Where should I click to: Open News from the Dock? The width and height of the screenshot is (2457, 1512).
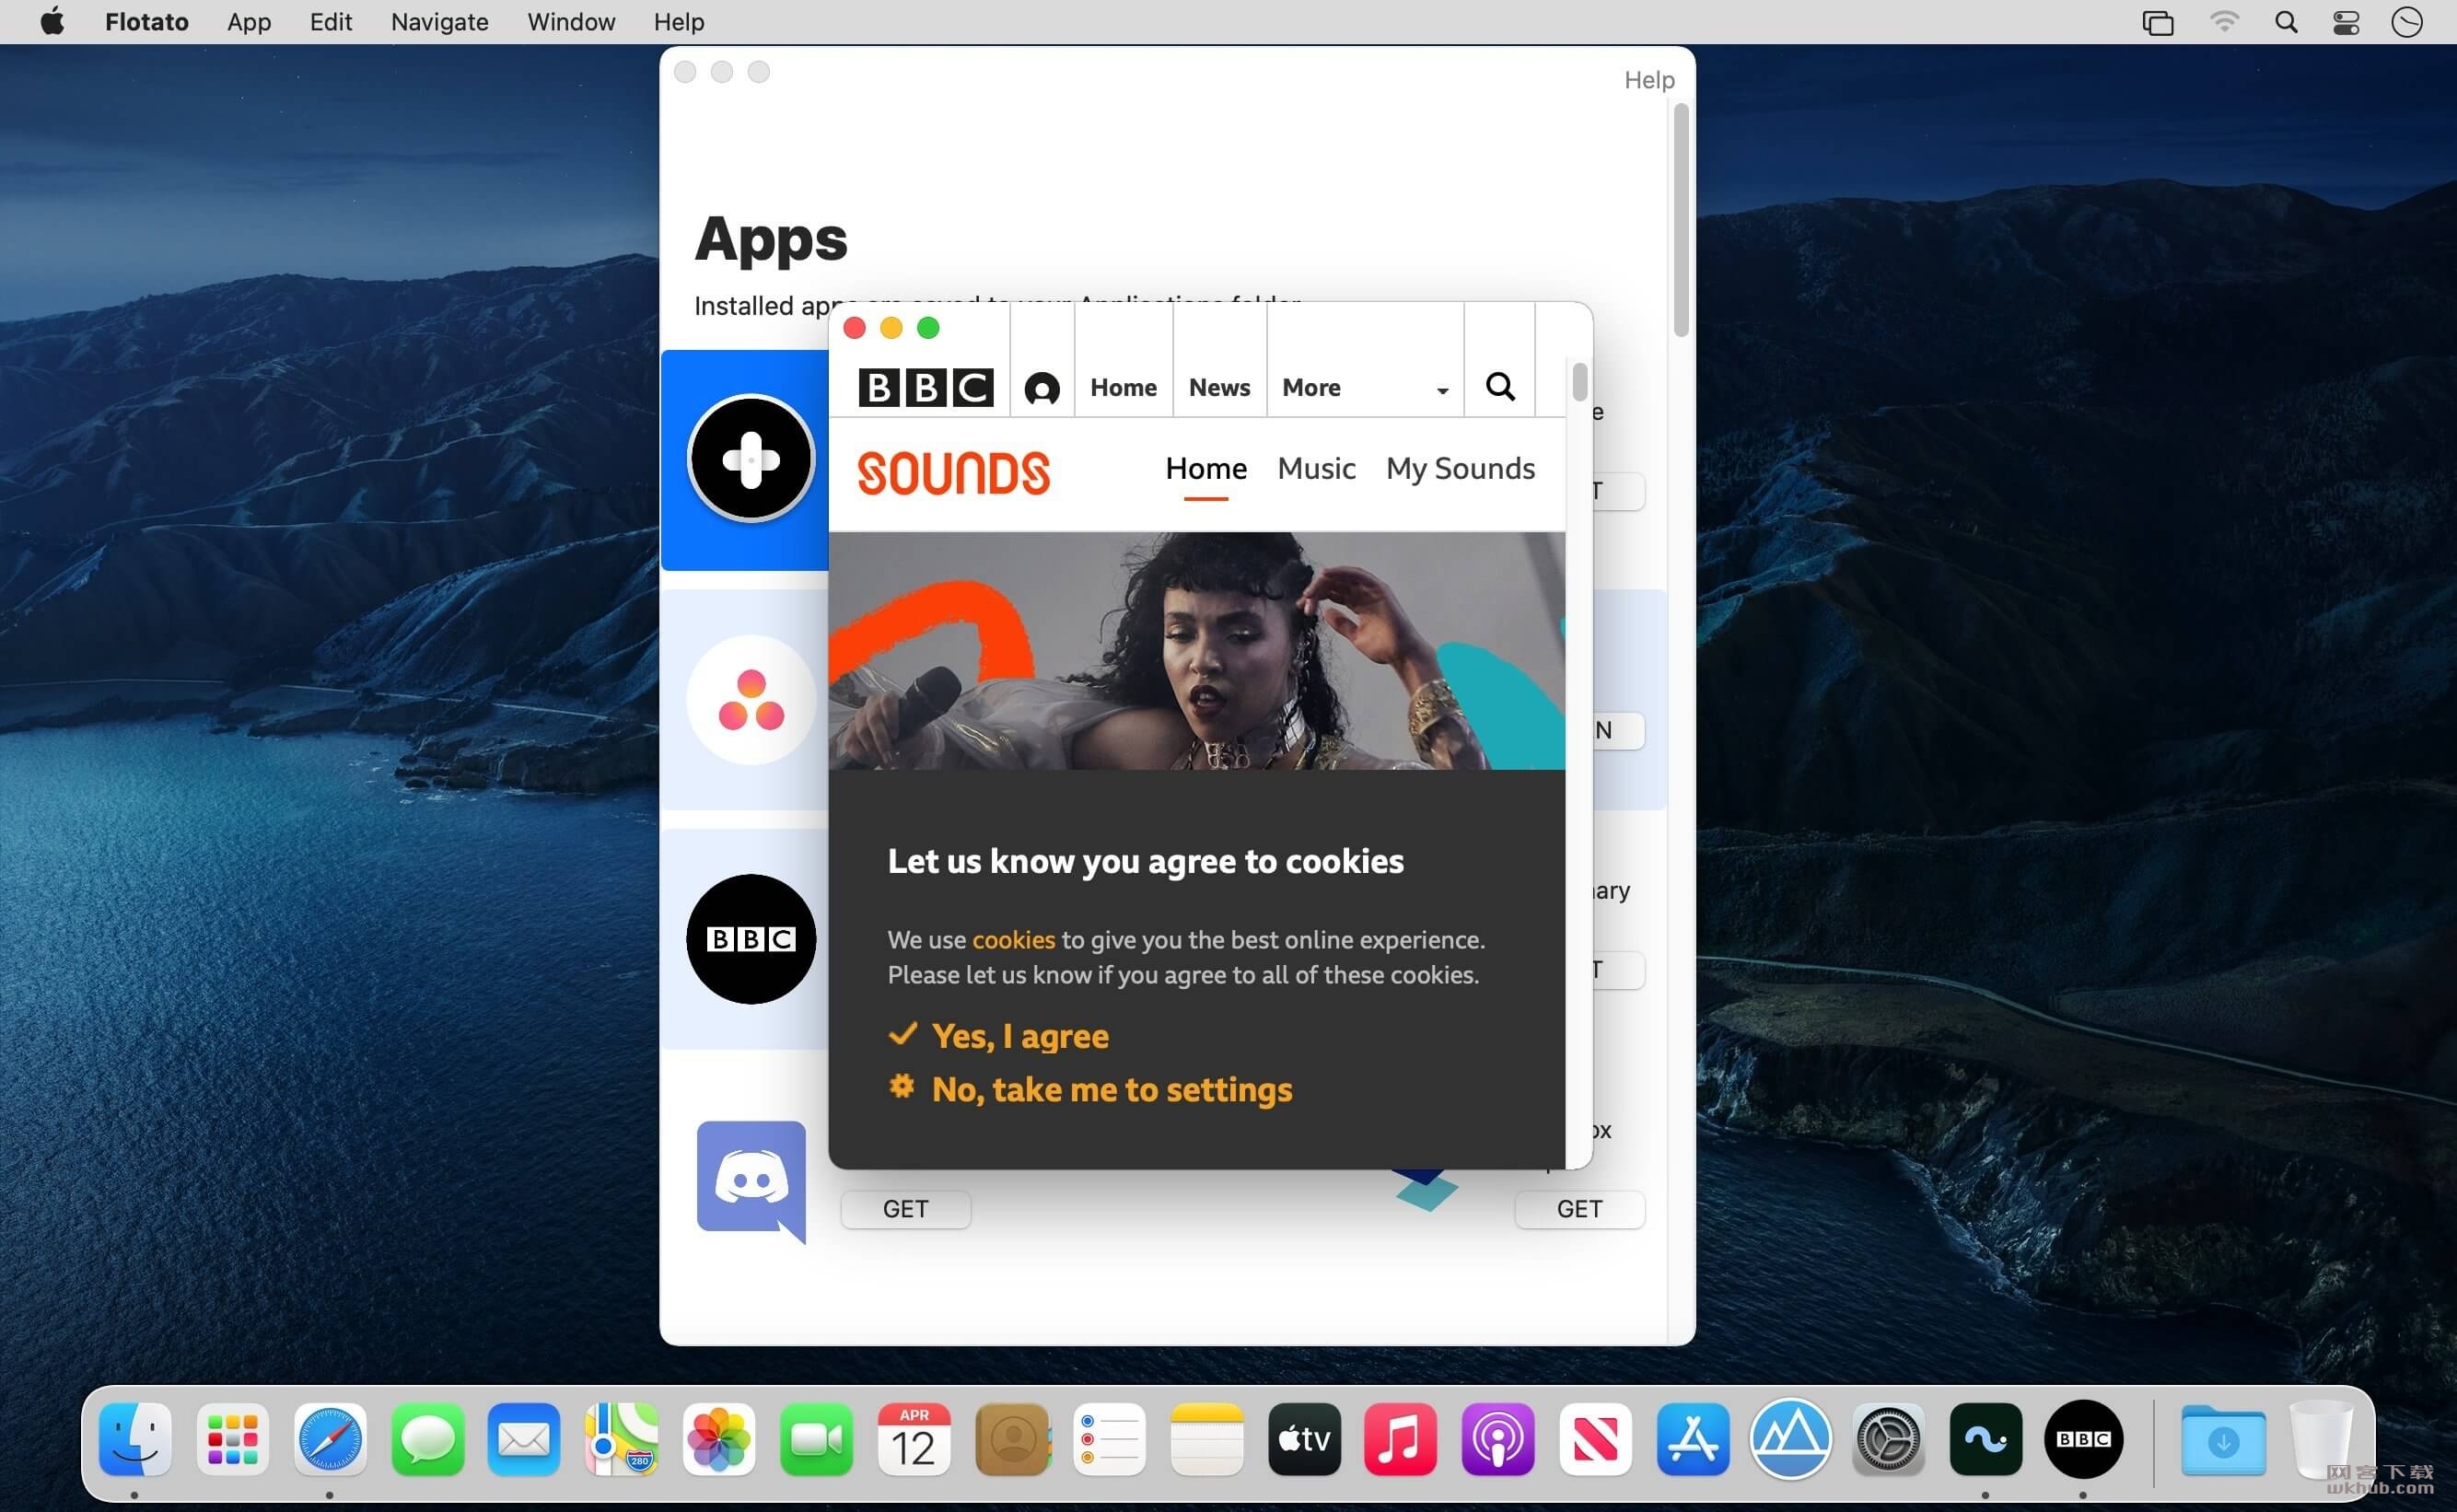(x=1596, y=1440)
